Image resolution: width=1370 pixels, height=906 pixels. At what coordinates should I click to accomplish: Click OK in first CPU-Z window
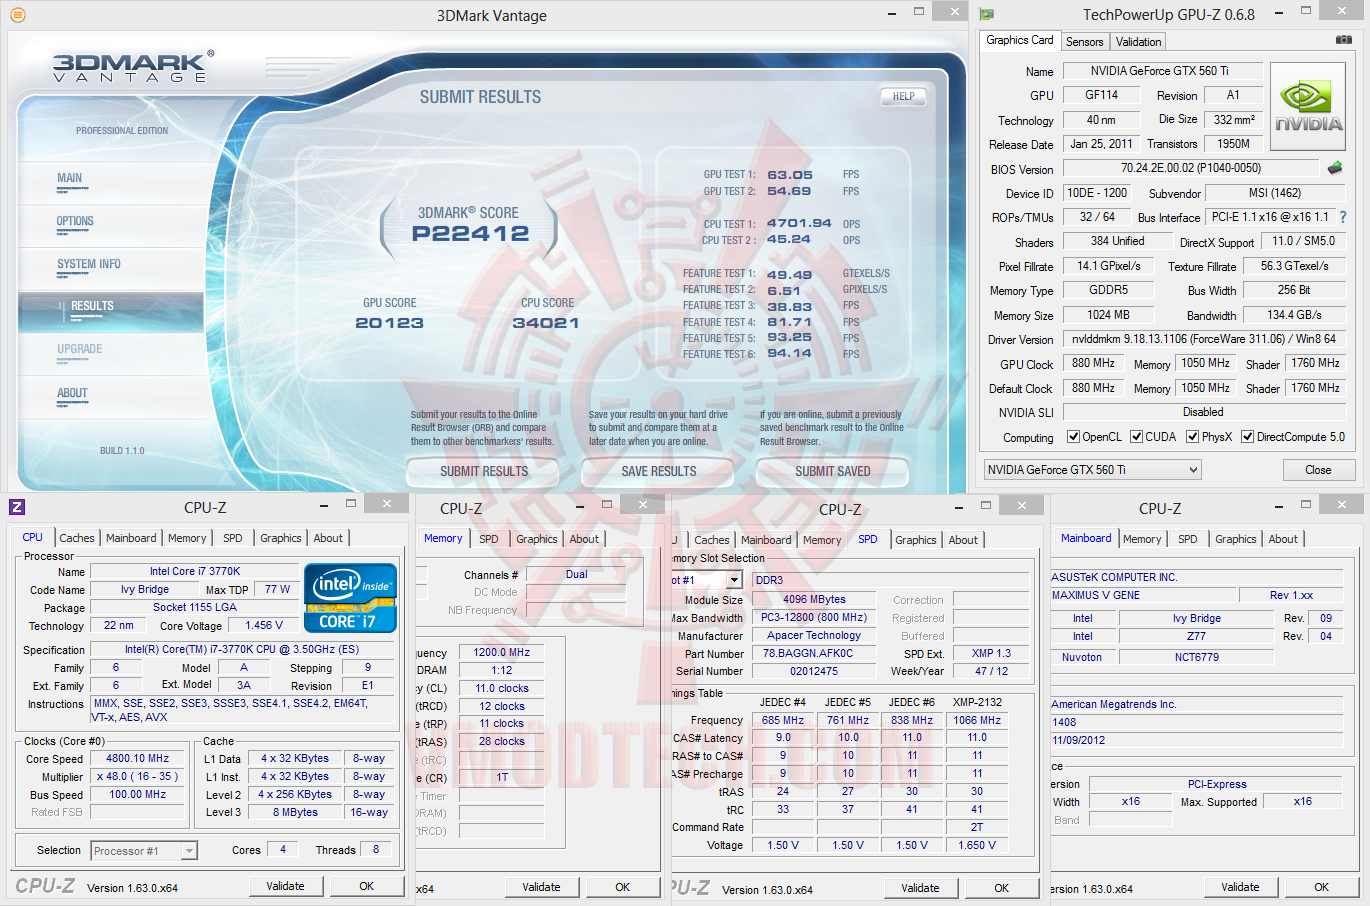tap(366, 886)
